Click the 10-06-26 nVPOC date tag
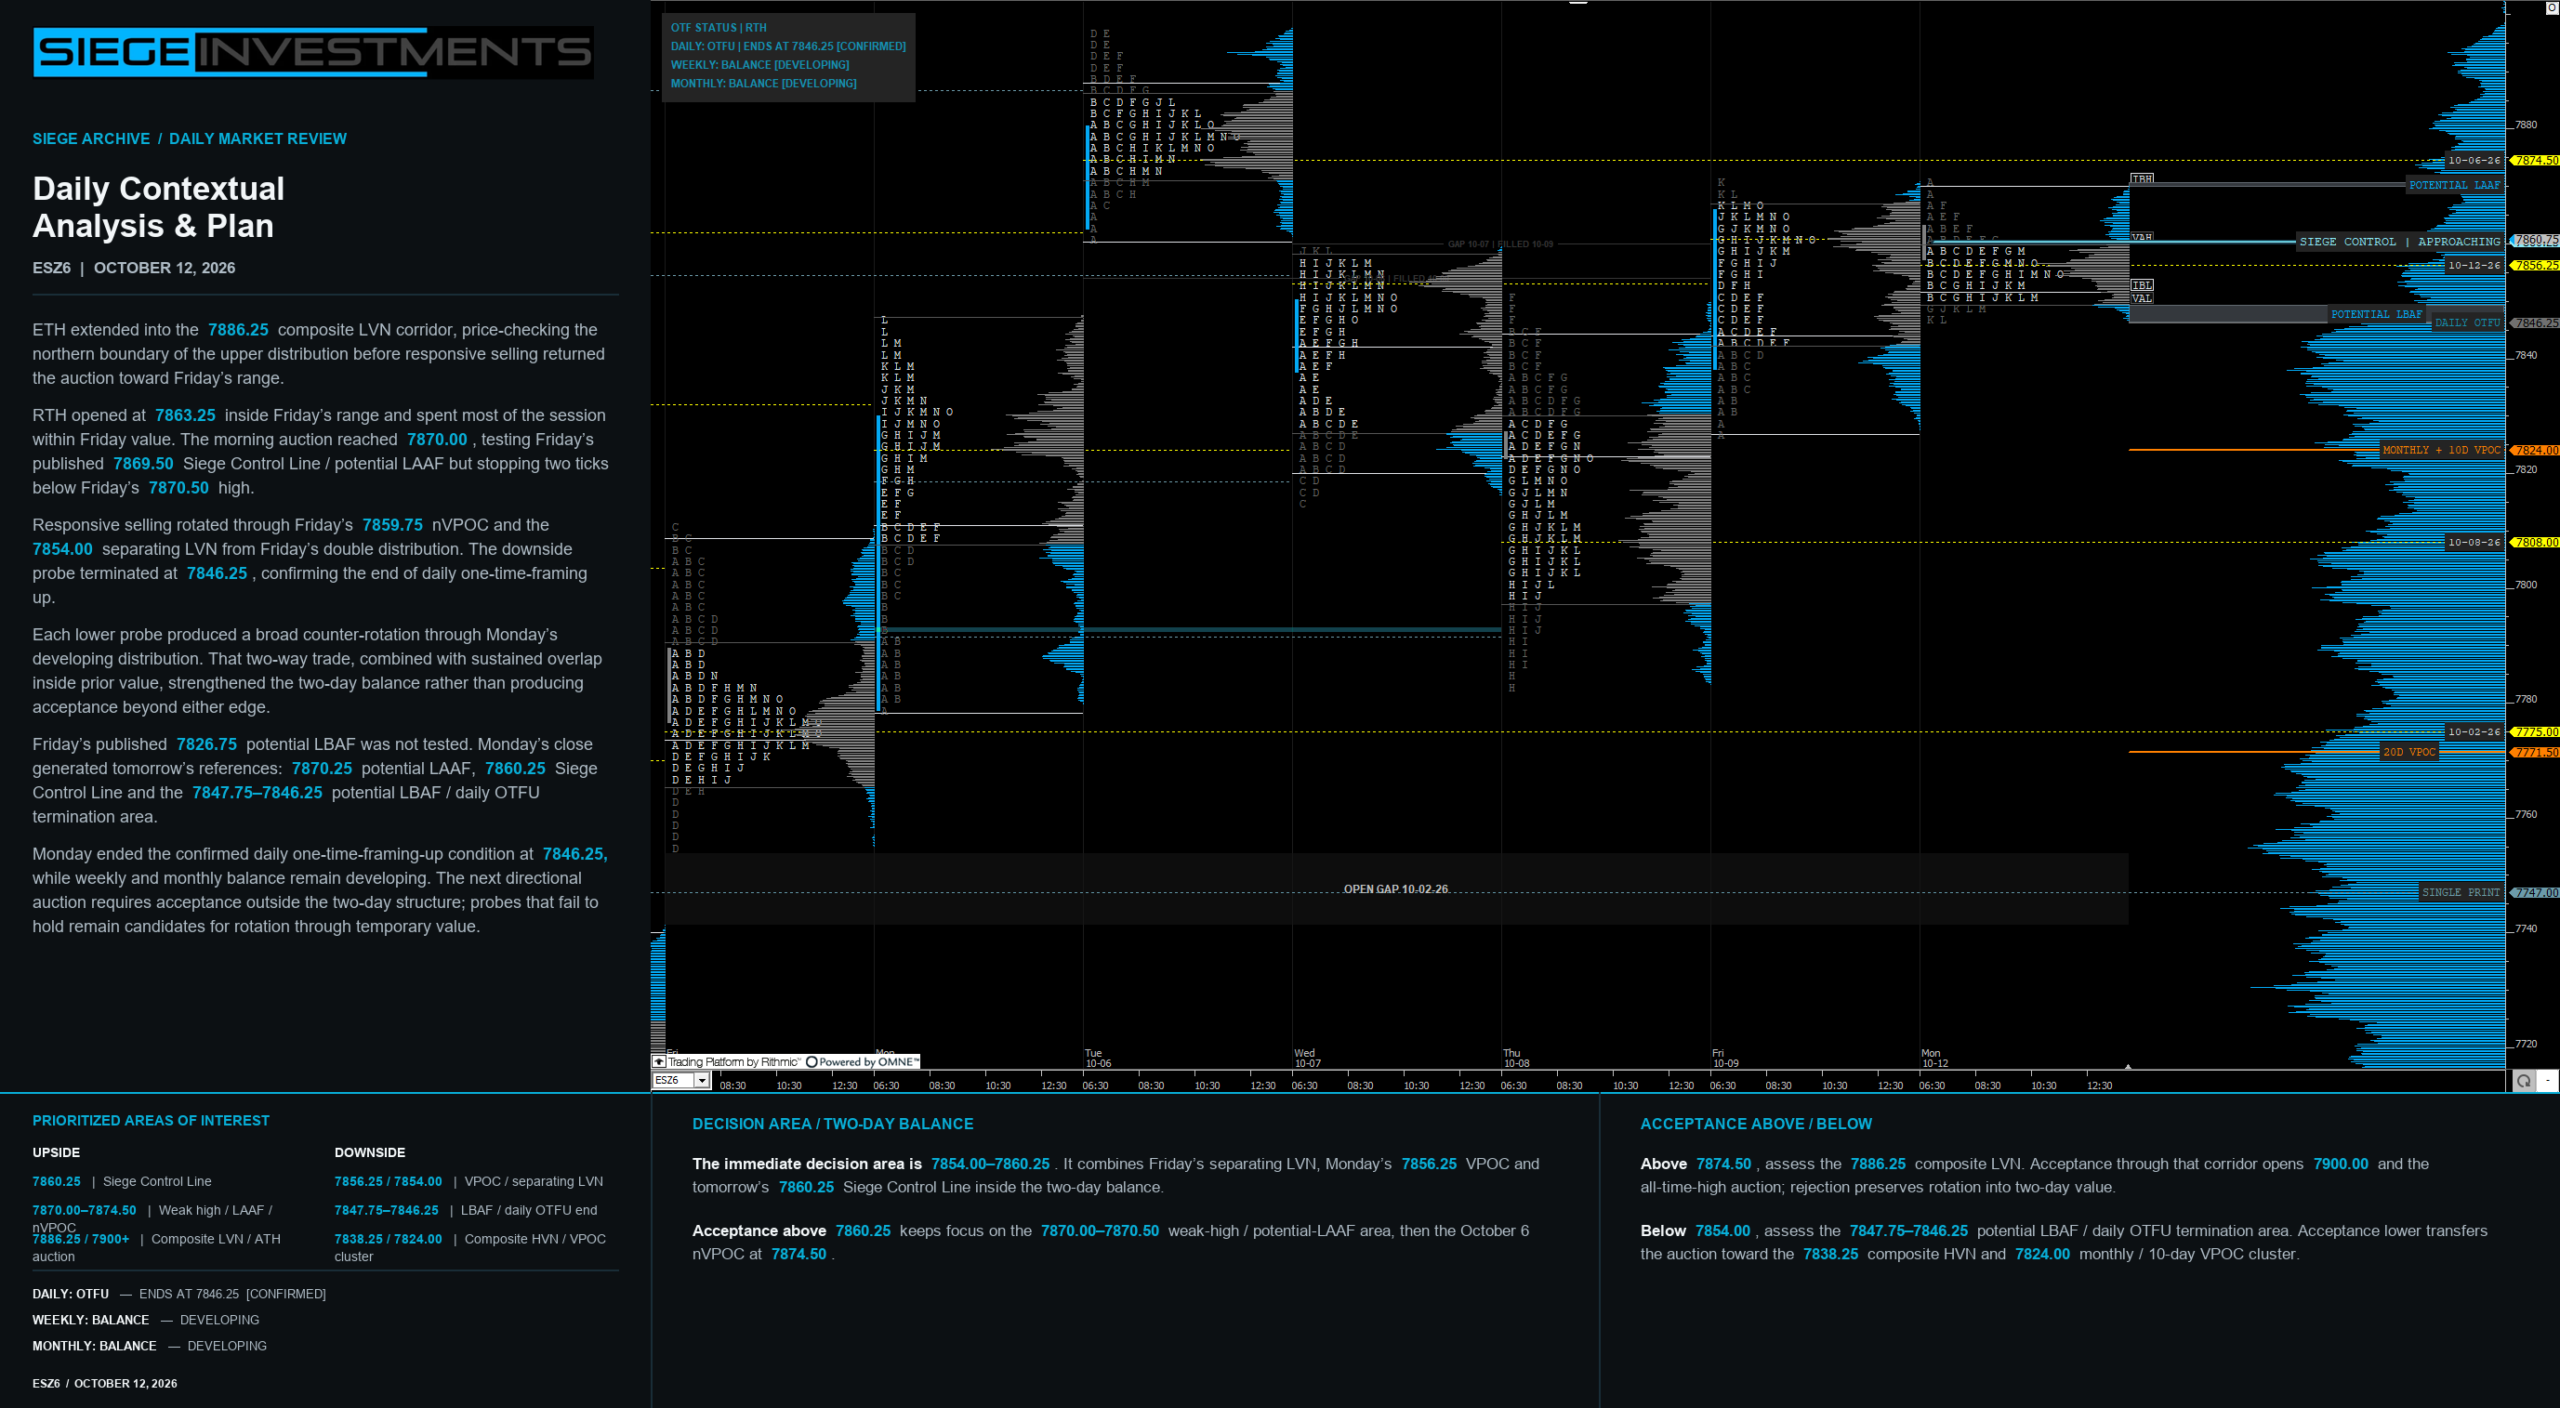The image size is (2560, 1408). pos(2473,160)
